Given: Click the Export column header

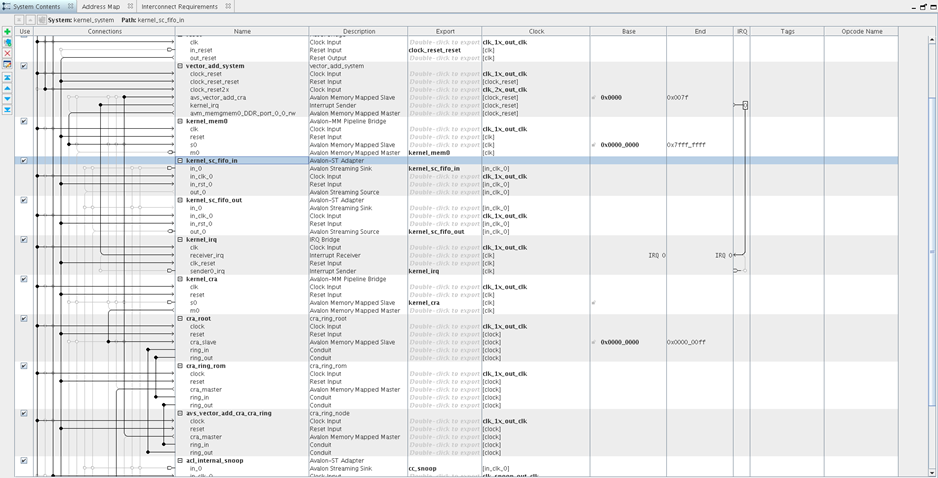Looking at the screenshot, I should pyautogui.click(x=445, y=31).
